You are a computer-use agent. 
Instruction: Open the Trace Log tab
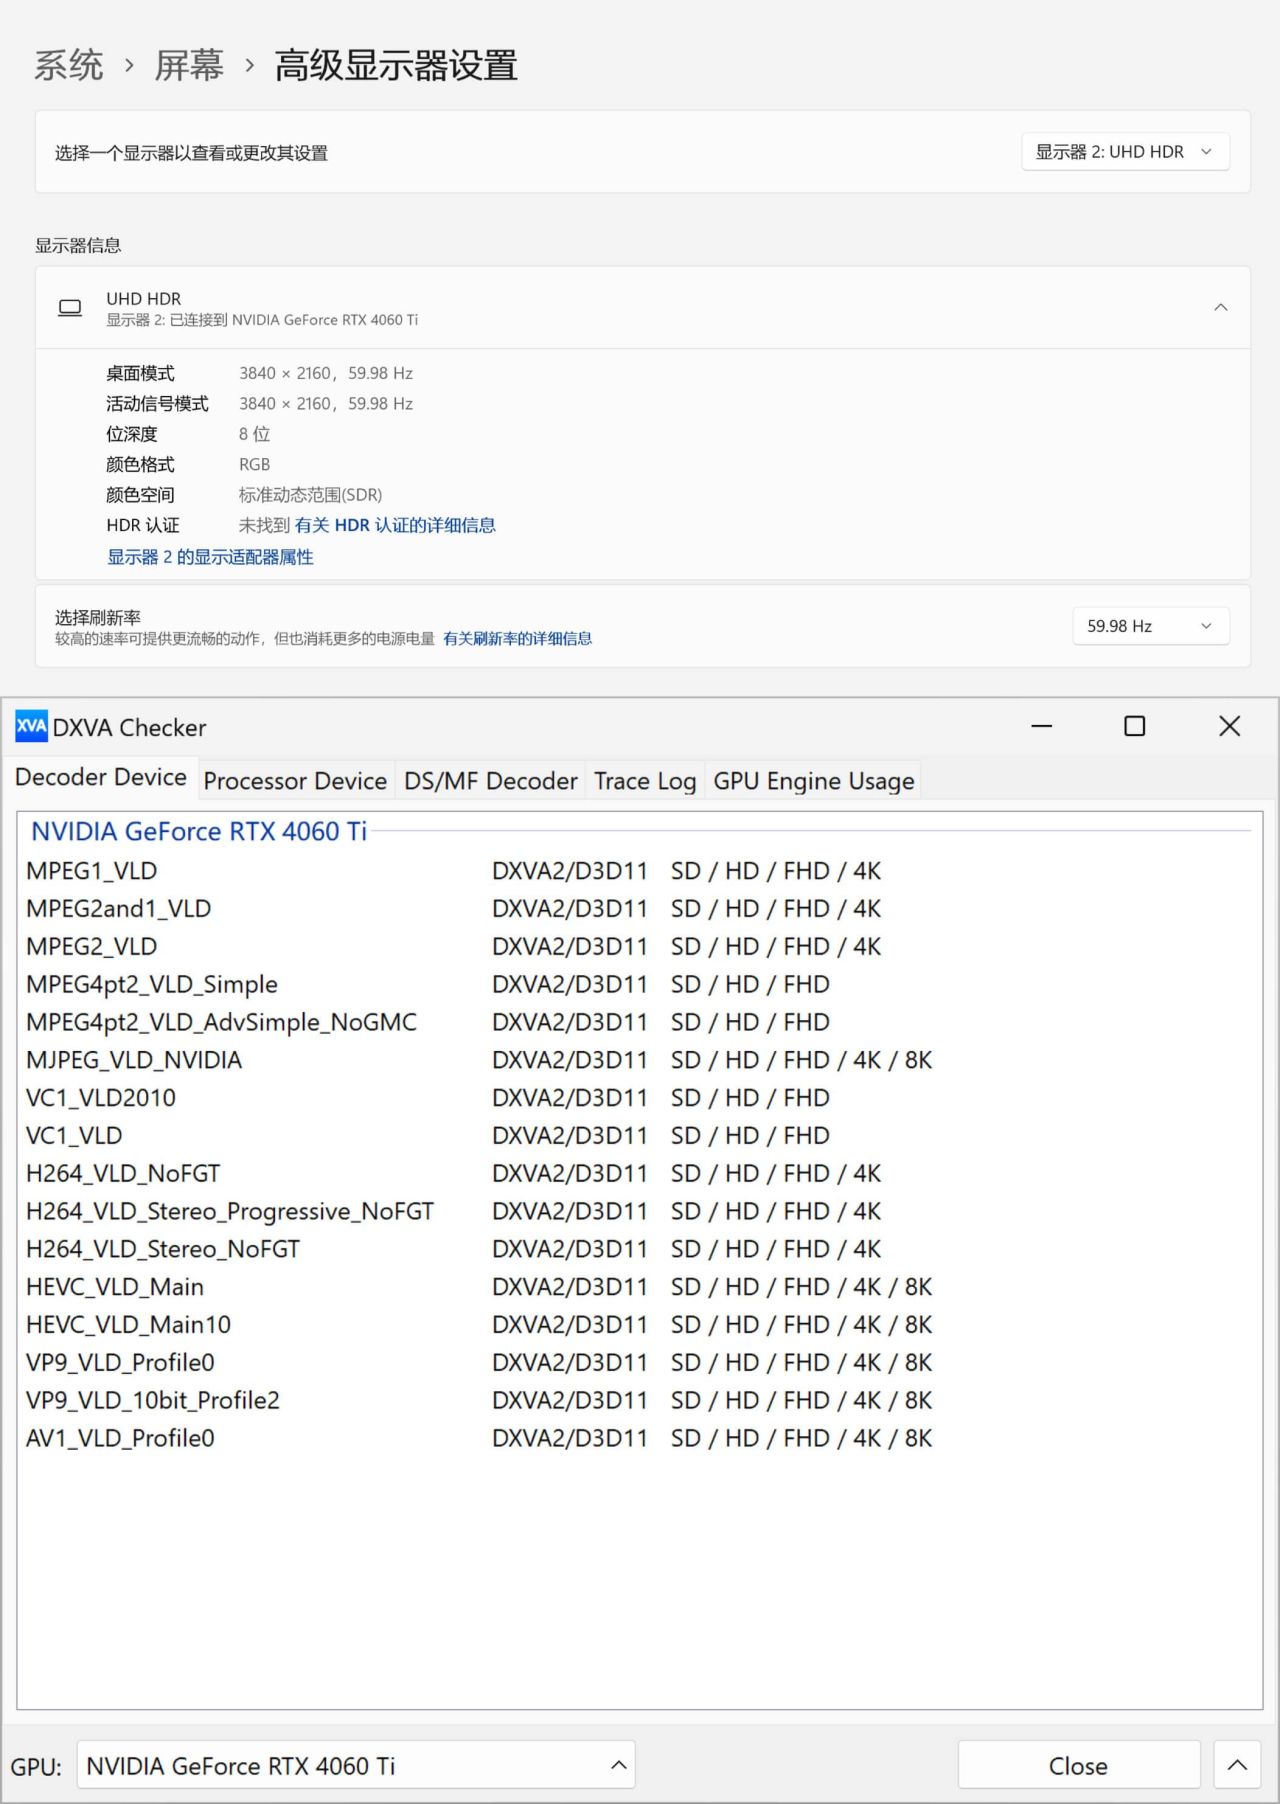coord(645,781)
